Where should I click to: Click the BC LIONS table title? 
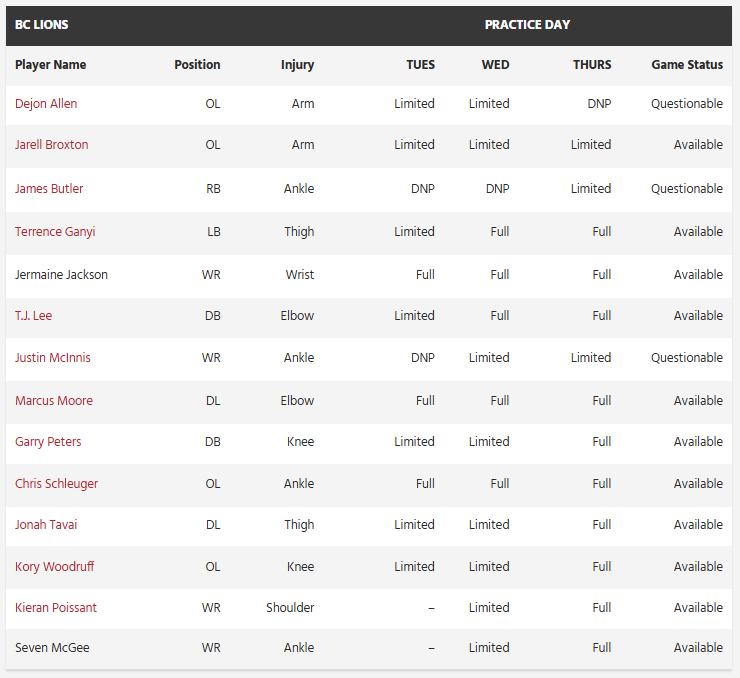point(42,25)
